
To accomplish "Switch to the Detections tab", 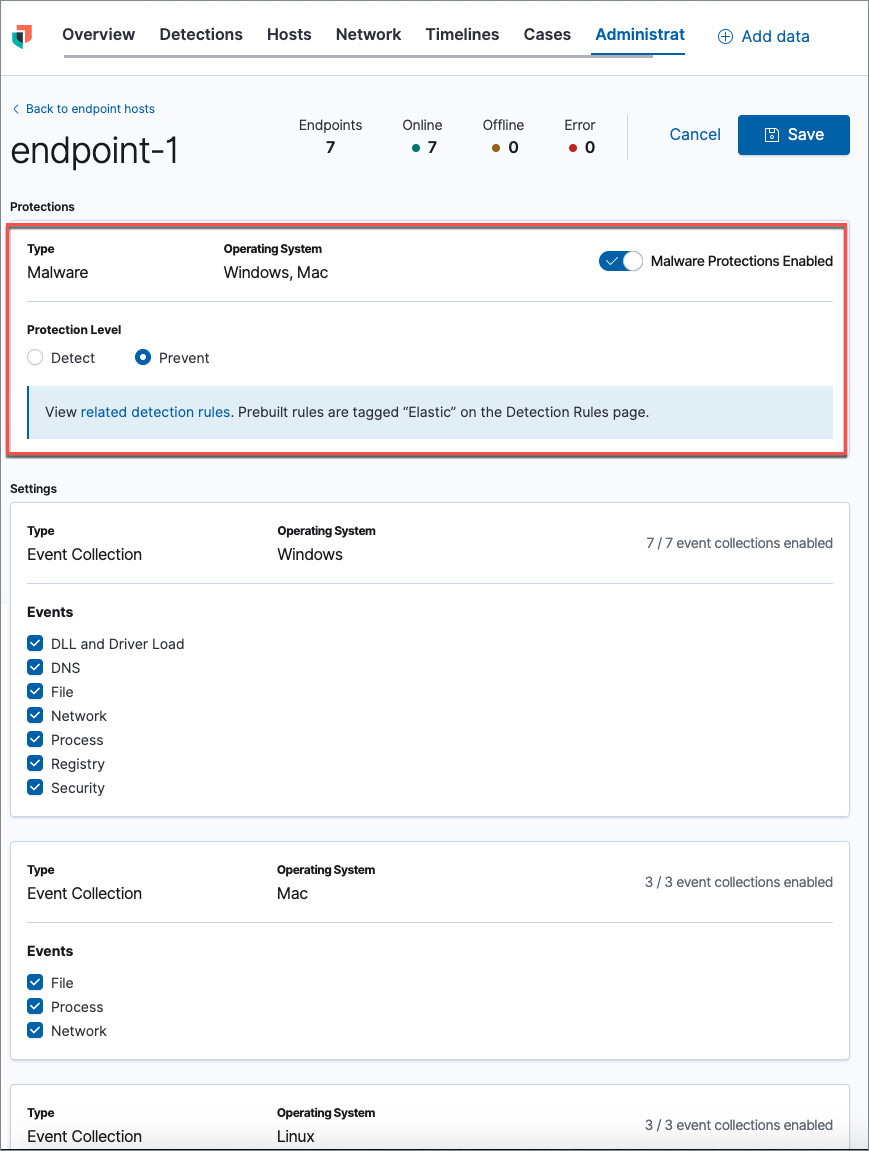I will click(201, 34).
